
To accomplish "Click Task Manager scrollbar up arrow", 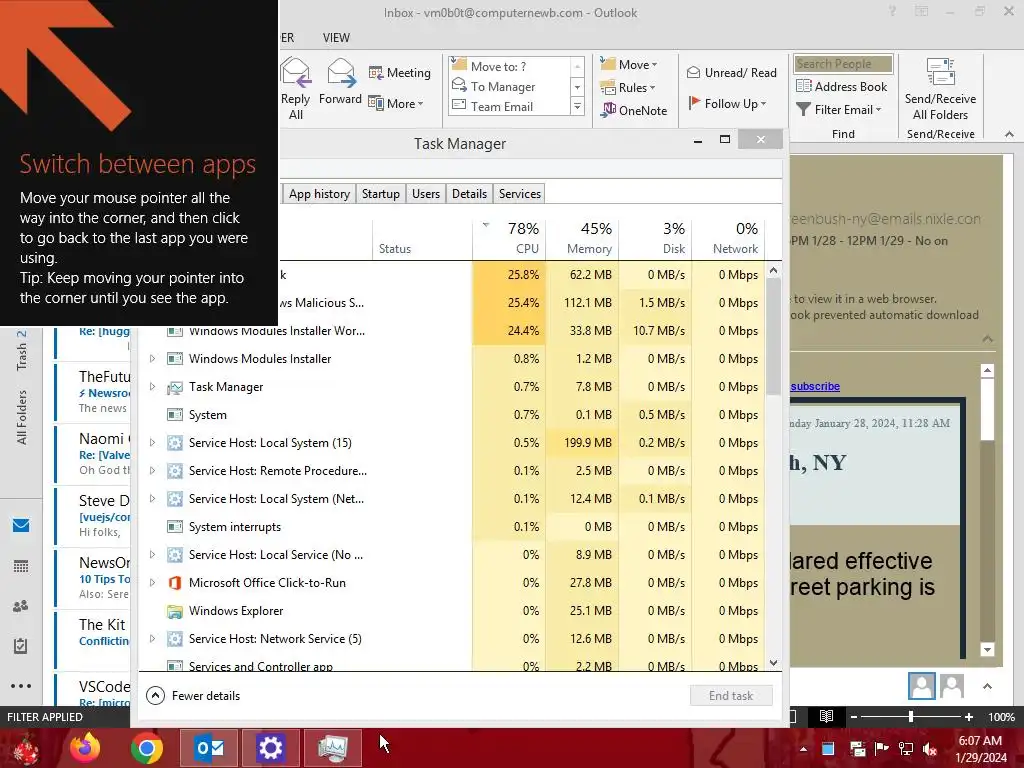I will pos(773,270).
